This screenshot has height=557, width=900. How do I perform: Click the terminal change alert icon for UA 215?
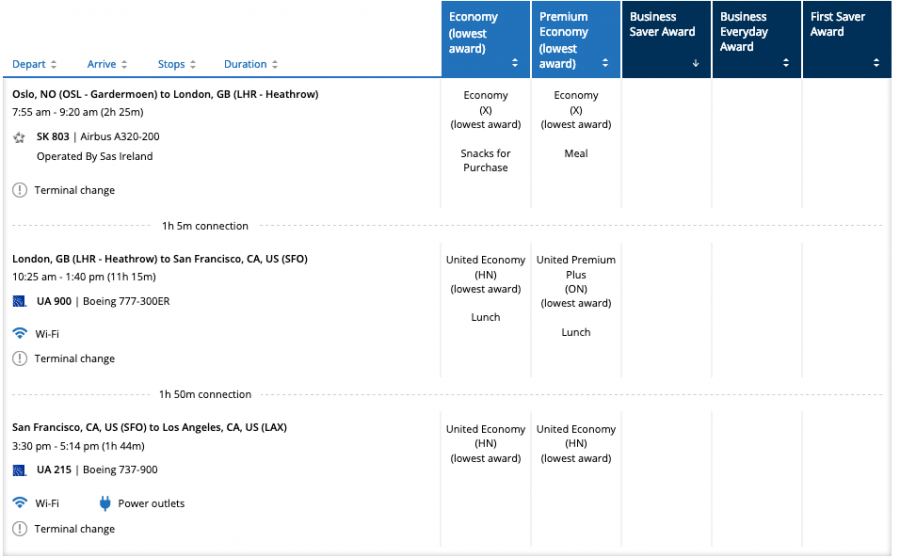(x=19, y=528)
